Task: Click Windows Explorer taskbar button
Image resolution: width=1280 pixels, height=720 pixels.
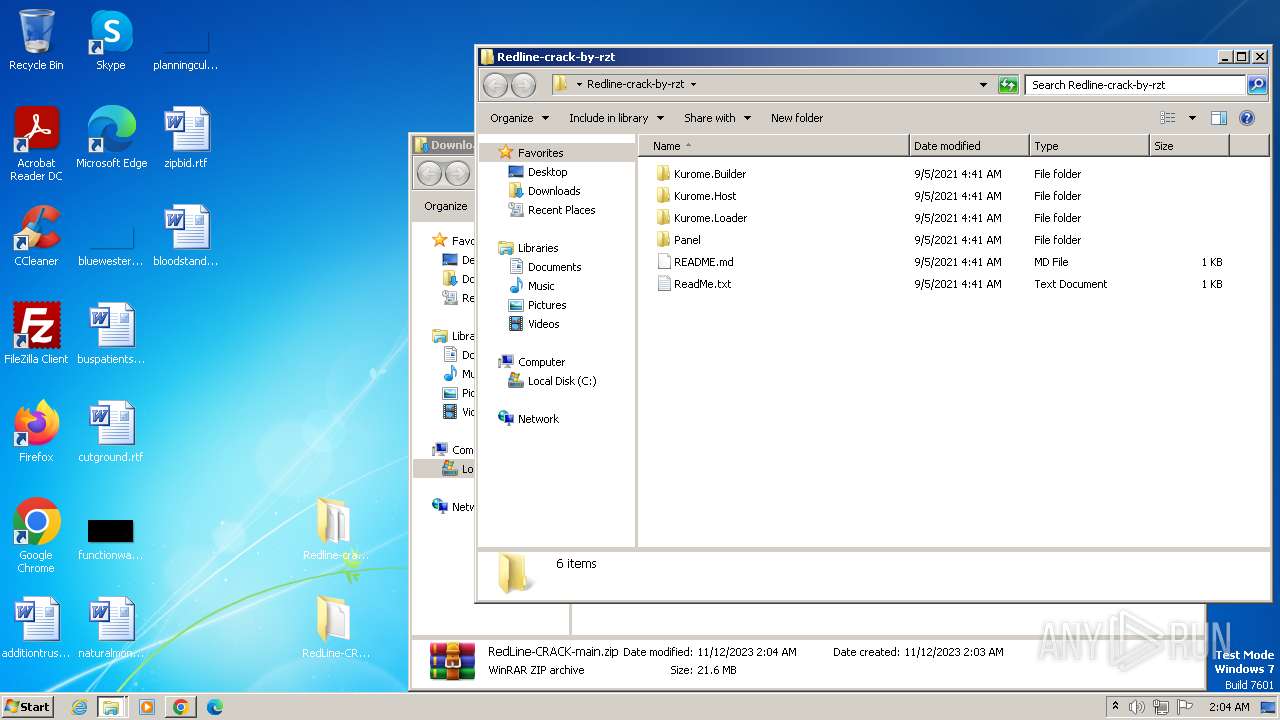Action: pyautogui.click(x=111, y=707)
